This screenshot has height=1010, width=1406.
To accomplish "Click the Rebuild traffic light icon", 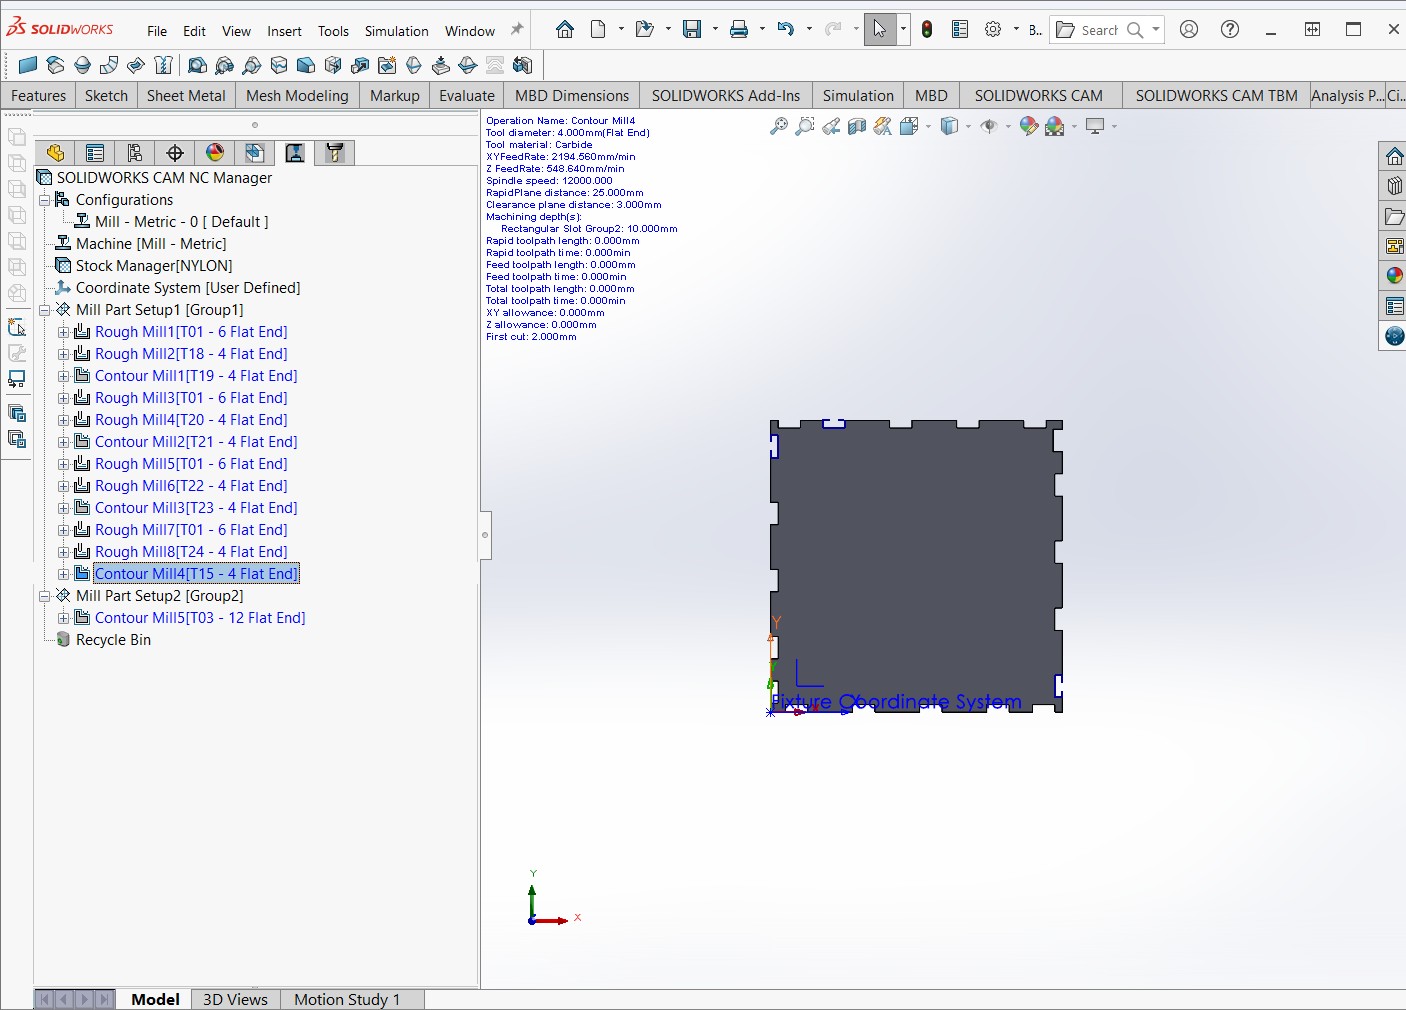I will 927,29.
